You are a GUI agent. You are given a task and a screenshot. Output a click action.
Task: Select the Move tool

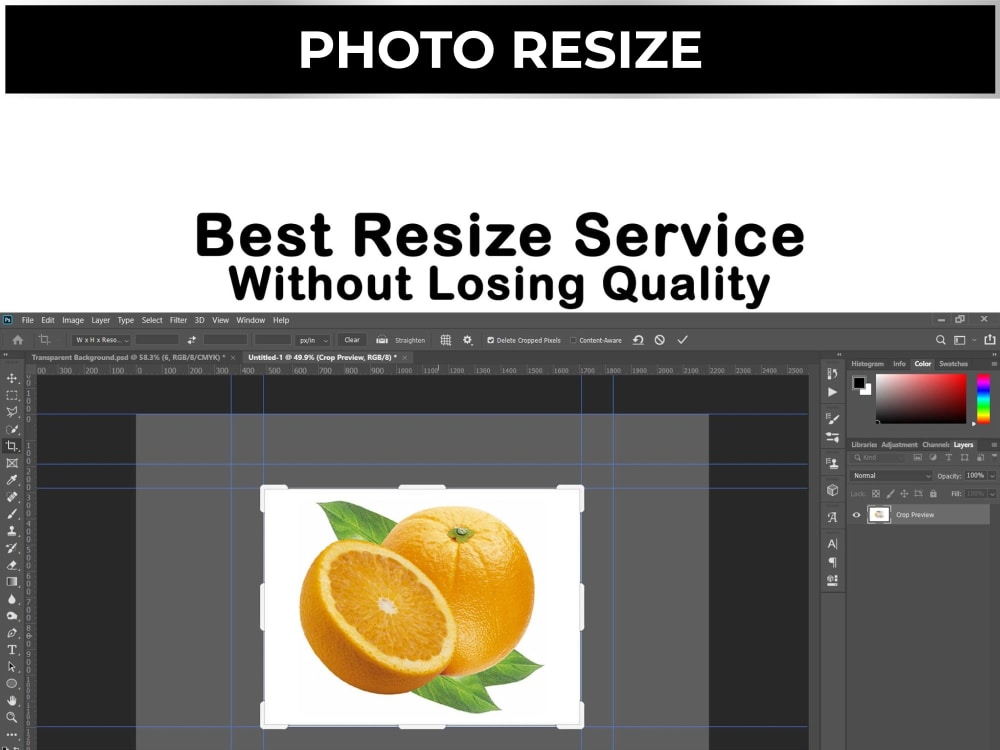11,379
